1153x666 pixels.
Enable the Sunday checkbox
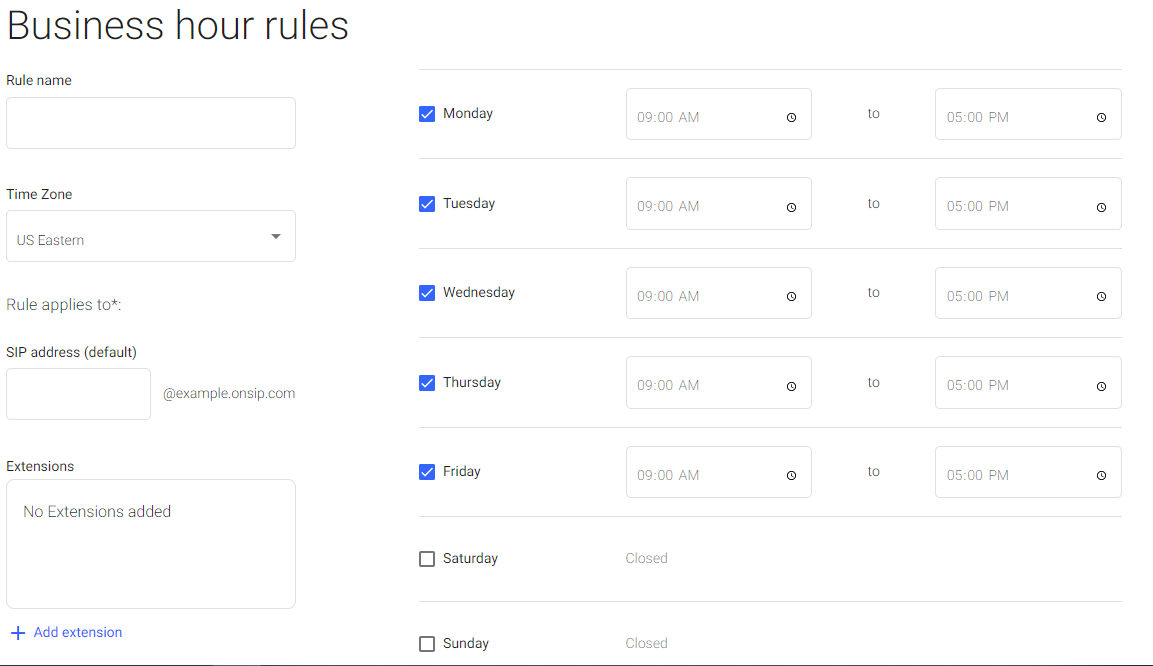(426, 644)
